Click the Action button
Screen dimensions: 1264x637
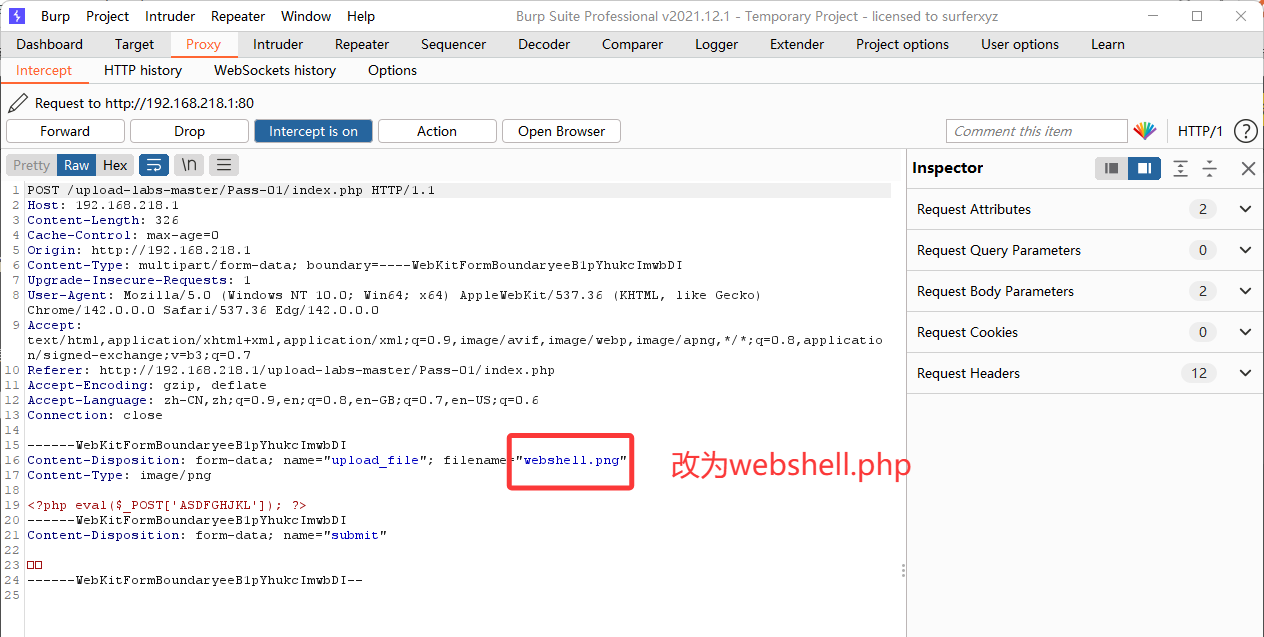437,131
